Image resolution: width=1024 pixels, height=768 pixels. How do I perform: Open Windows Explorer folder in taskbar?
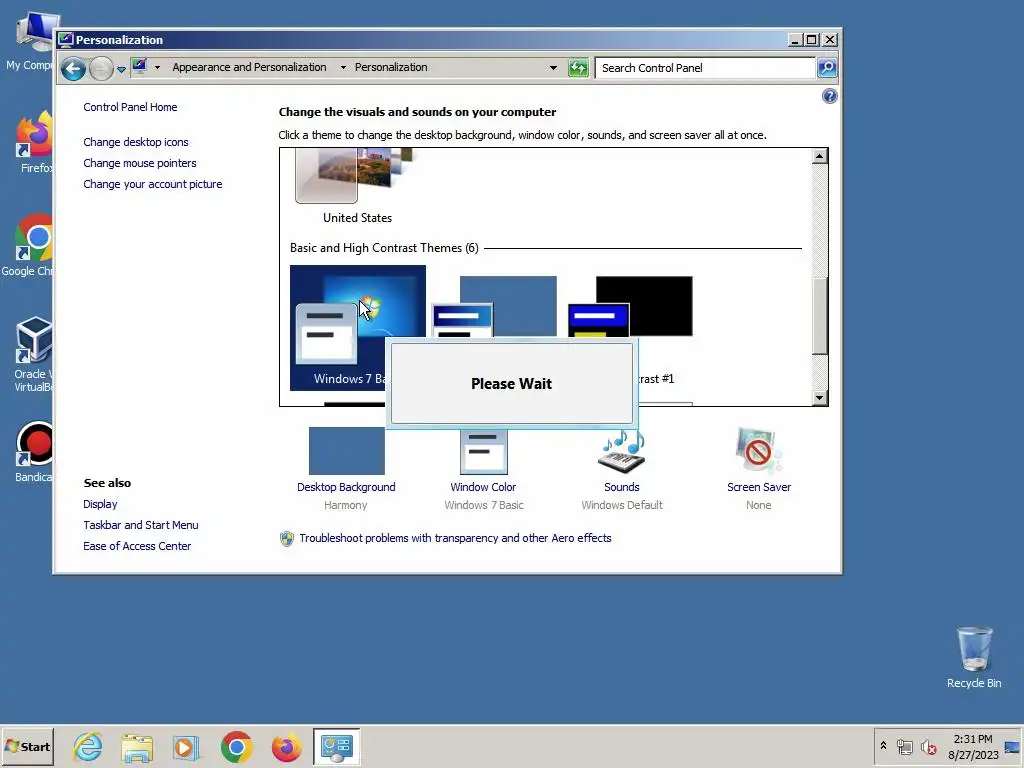[137, 746]
